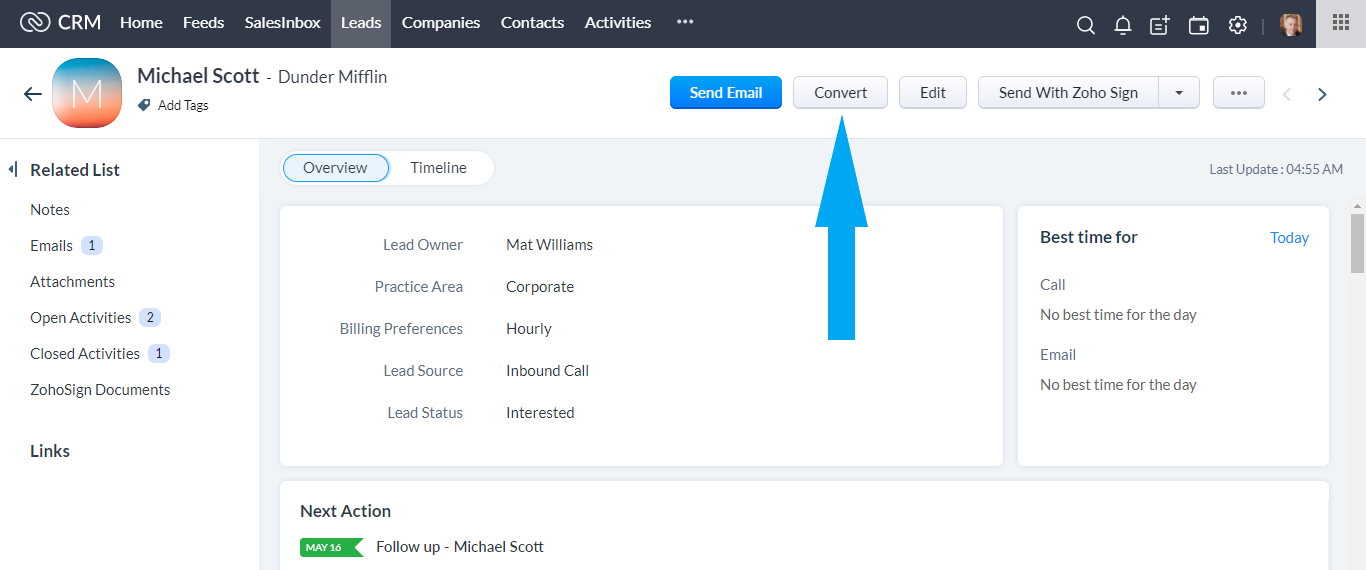
Task: Click Send With Zoho Sign button
Action: pyautogui.click(x=1068, y=92)
